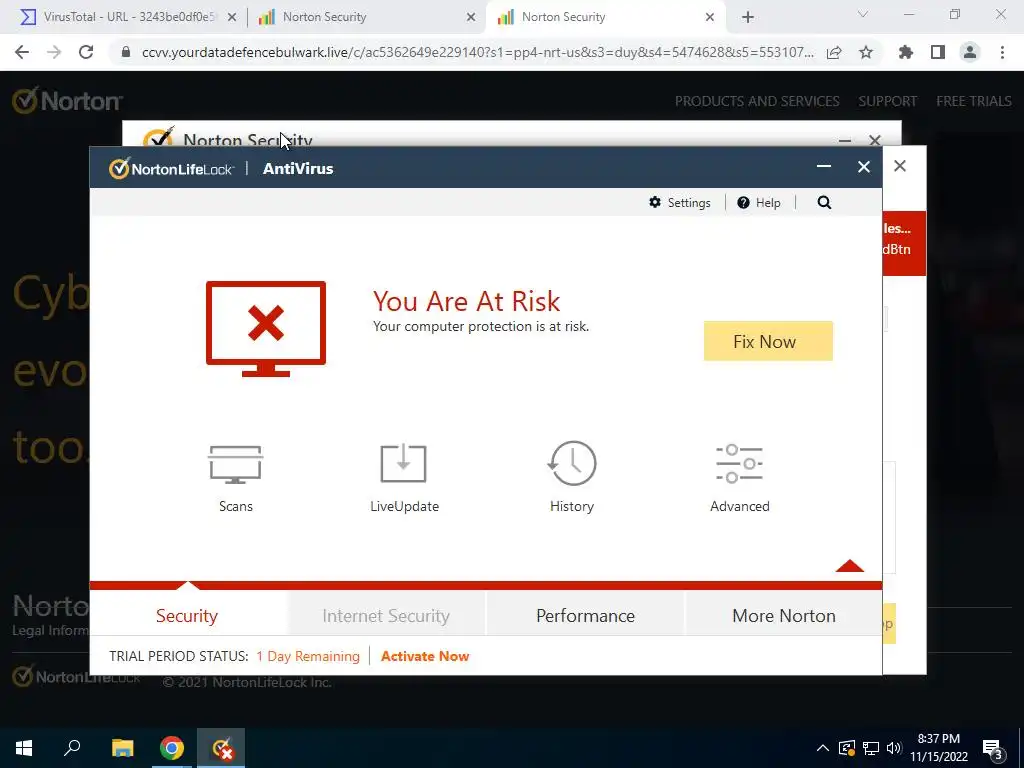
Task: Open the Windows Start menu
Action: [24, 748]
